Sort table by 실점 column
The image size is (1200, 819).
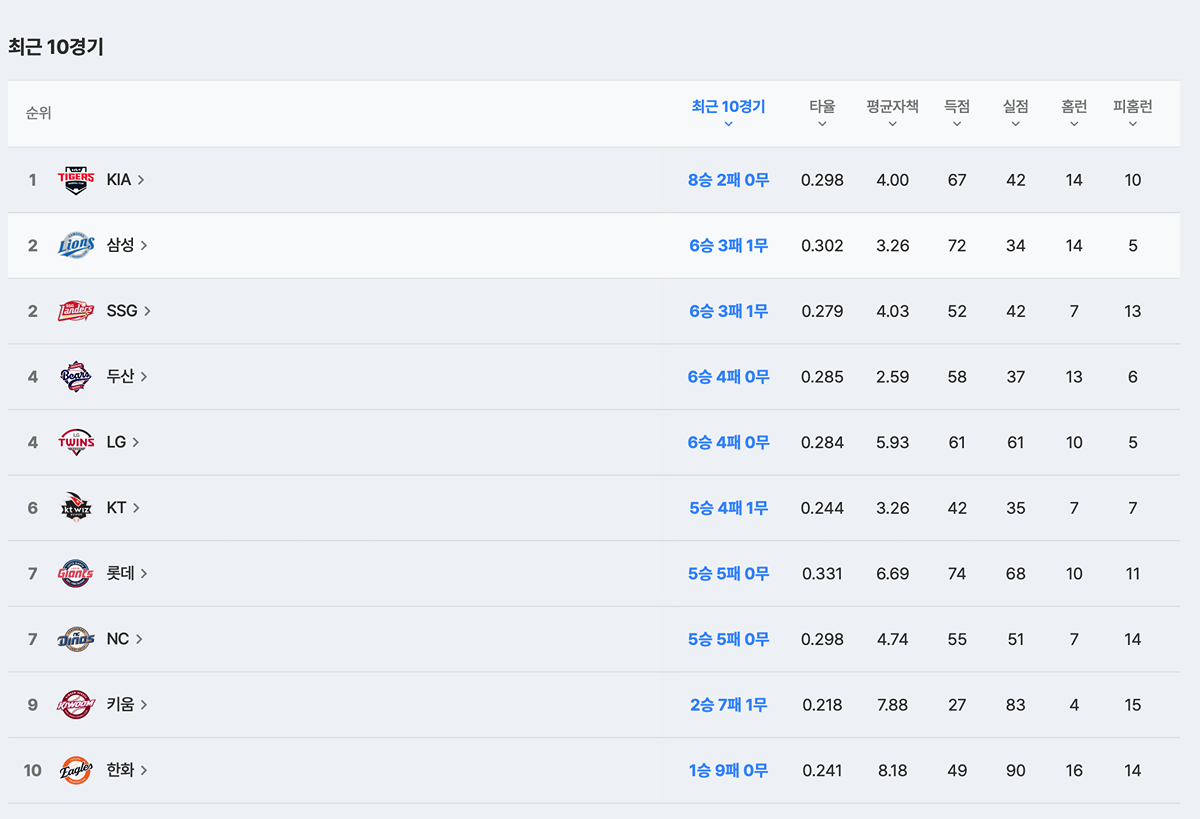pos(1015,113)
